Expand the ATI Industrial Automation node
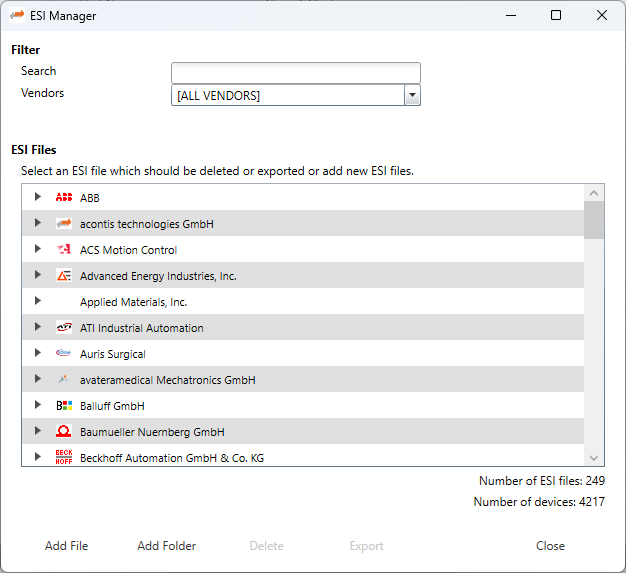 click(38, 327)
